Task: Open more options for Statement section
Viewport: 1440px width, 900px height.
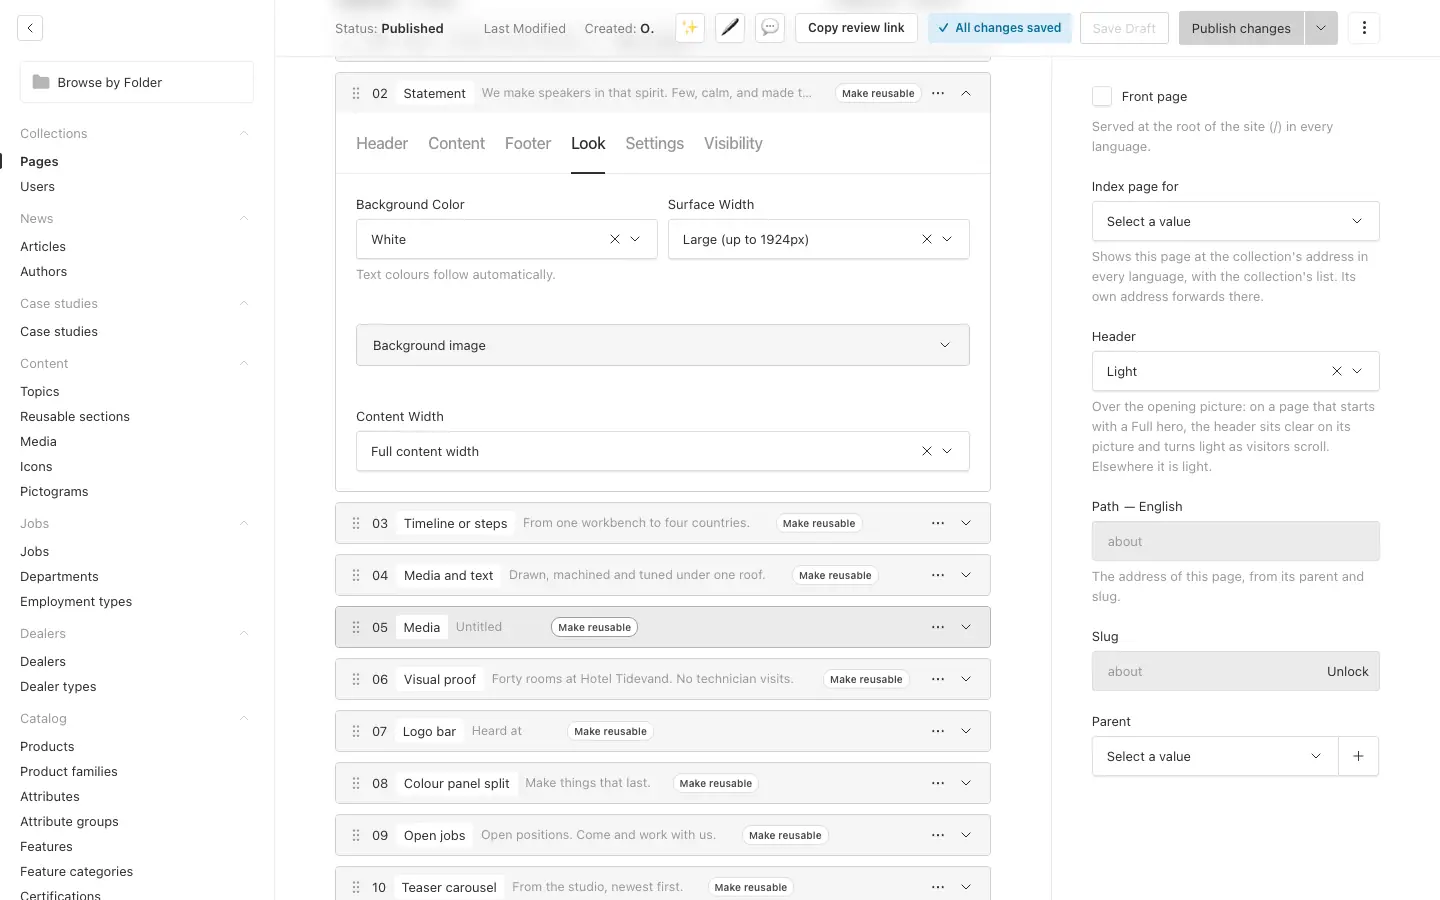Action: click(x=938, y=93)
